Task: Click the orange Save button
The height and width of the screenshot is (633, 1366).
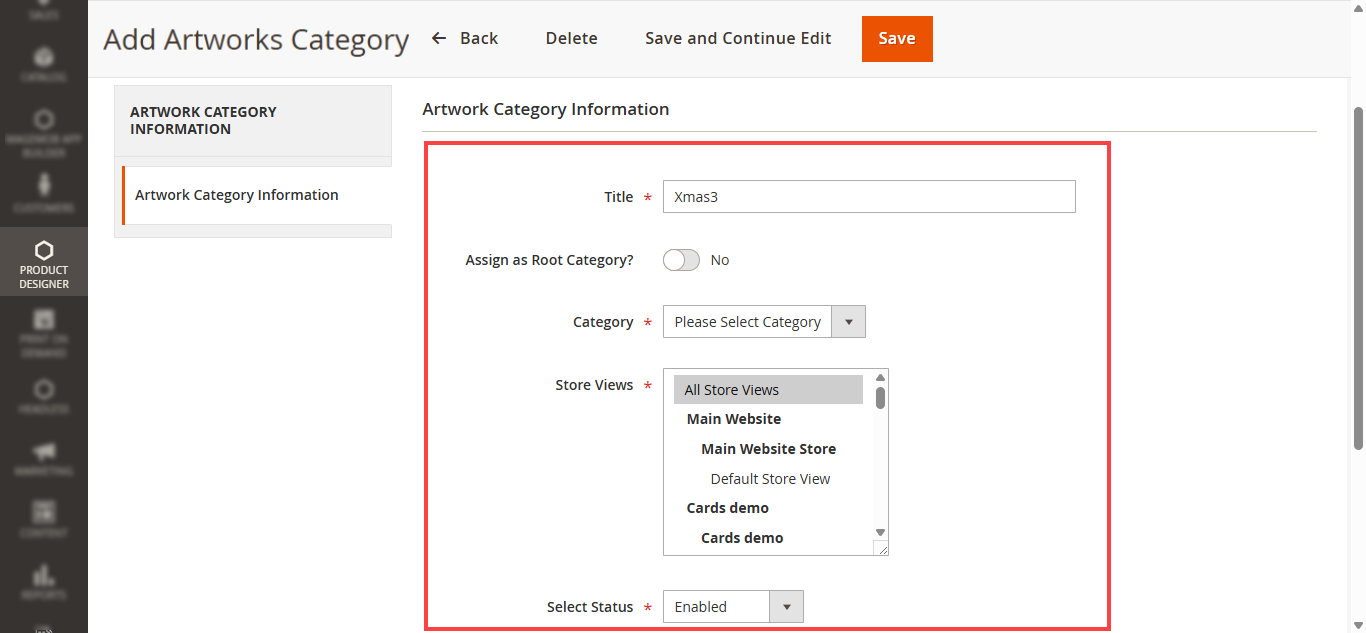Action: click(896, 39)
